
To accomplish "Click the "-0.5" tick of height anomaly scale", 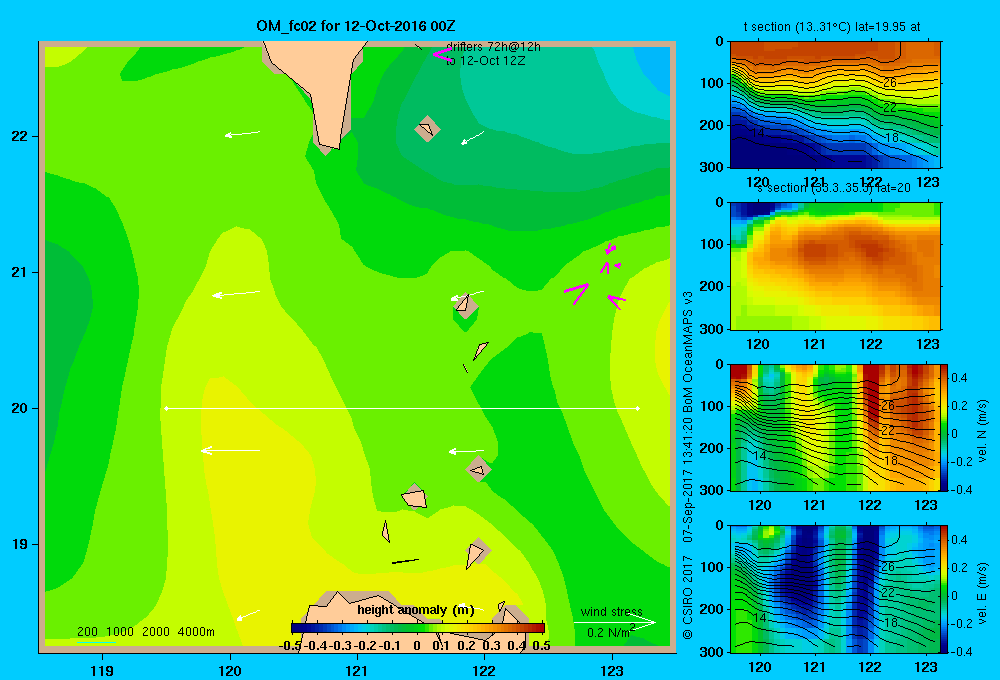I will pyautogui.click(x=290, y=646).
